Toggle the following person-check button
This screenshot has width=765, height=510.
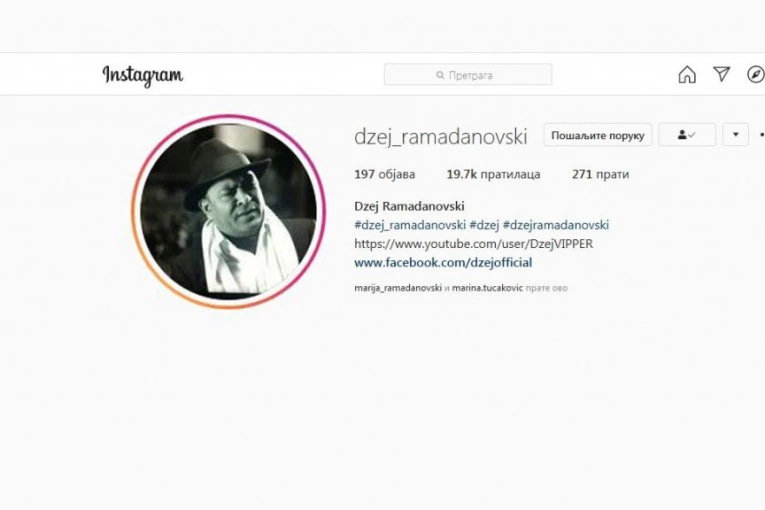687,135
